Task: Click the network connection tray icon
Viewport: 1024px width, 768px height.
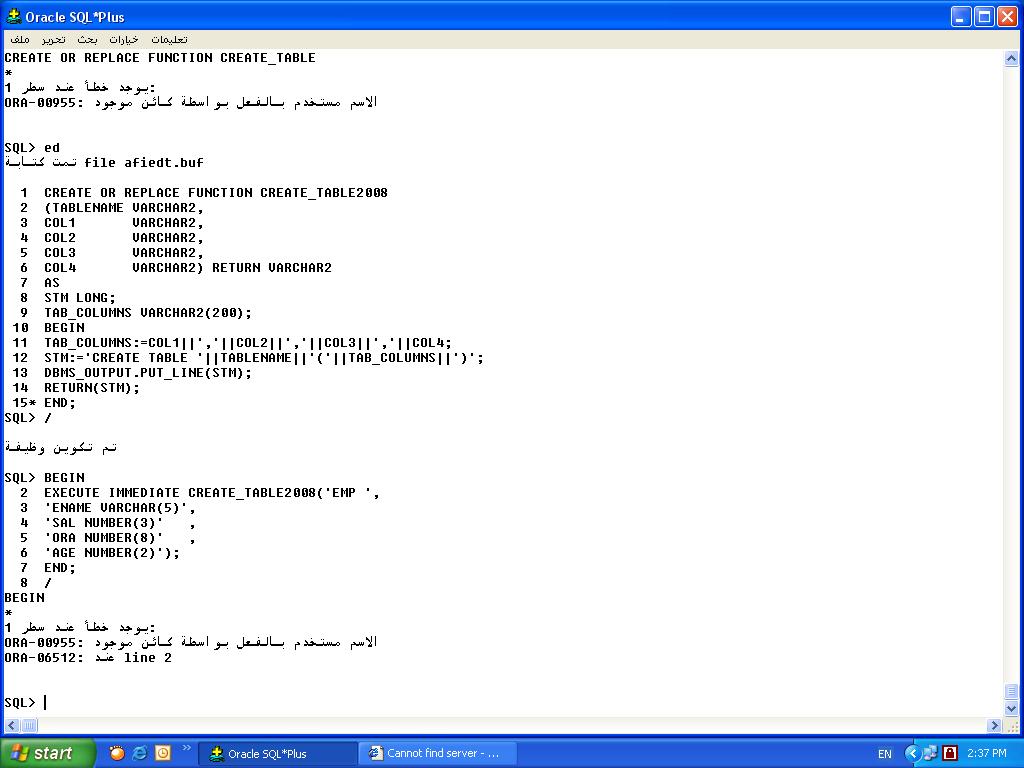Action: [x=930, y=753]
